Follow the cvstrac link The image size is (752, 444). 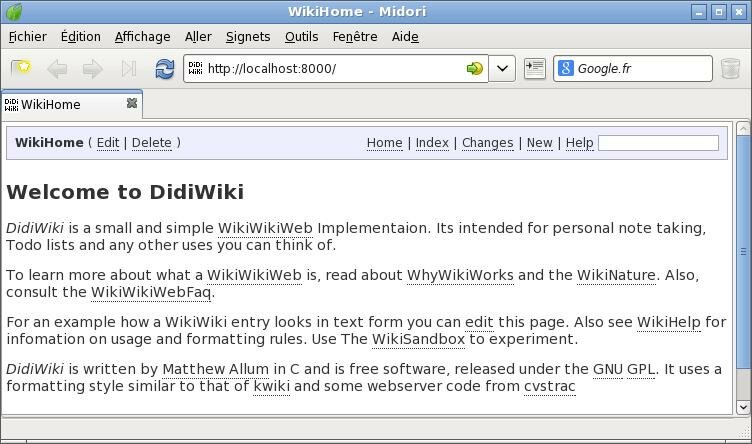point(550,386)
